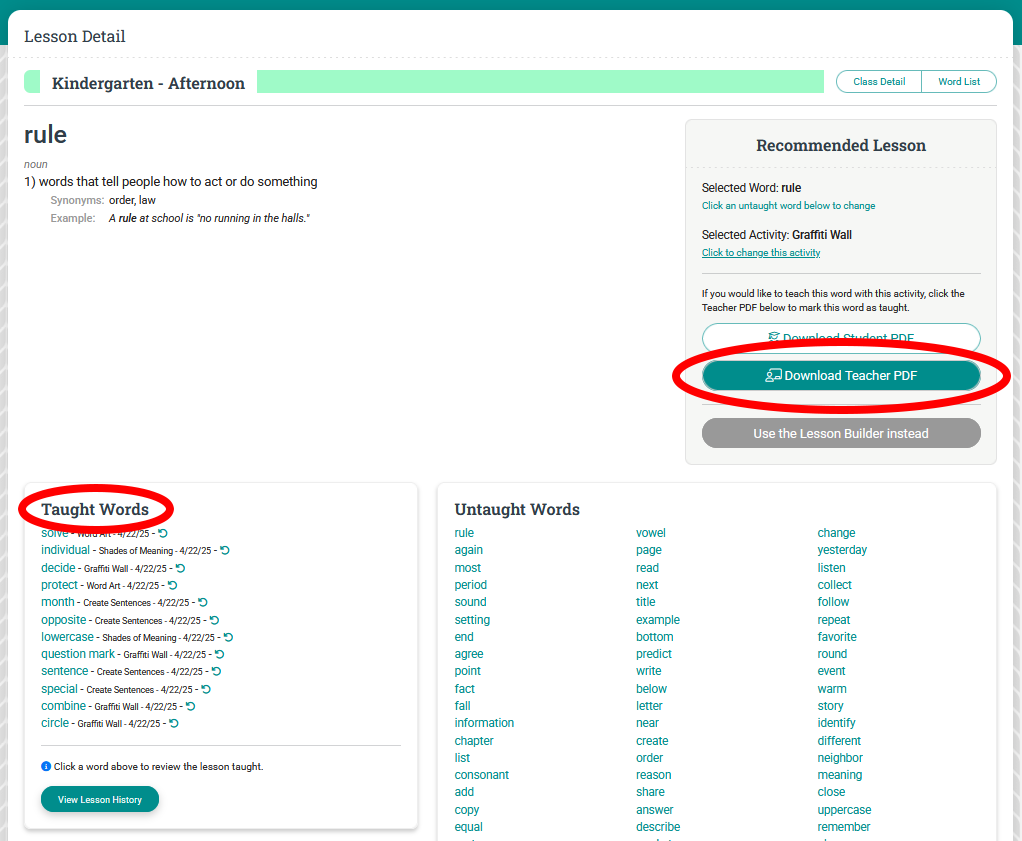Screen dimensions: 1022x841
Task: Pick 'yesterday' from the Untaught Words list
Action: click(842, 550)
